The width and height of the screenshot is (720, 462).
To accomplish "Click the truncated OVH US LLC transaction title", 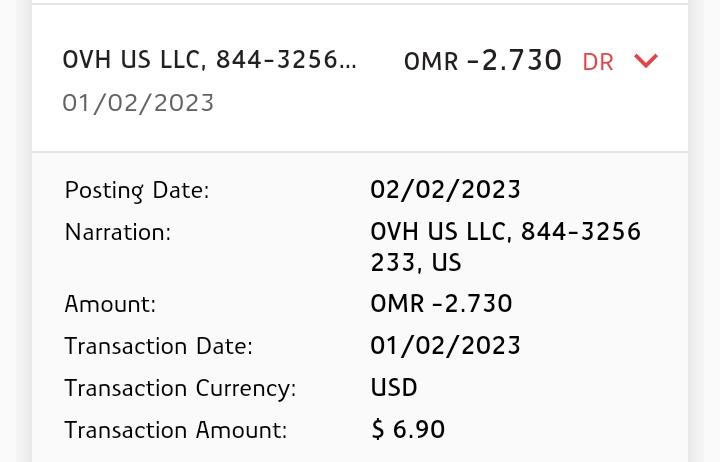I will point(209,60).
